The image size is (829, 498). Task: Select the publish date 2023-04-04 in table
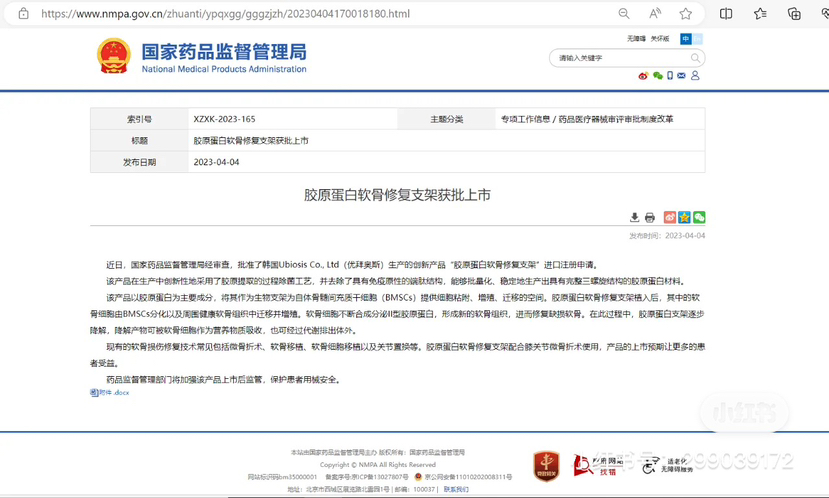(216, 162)
